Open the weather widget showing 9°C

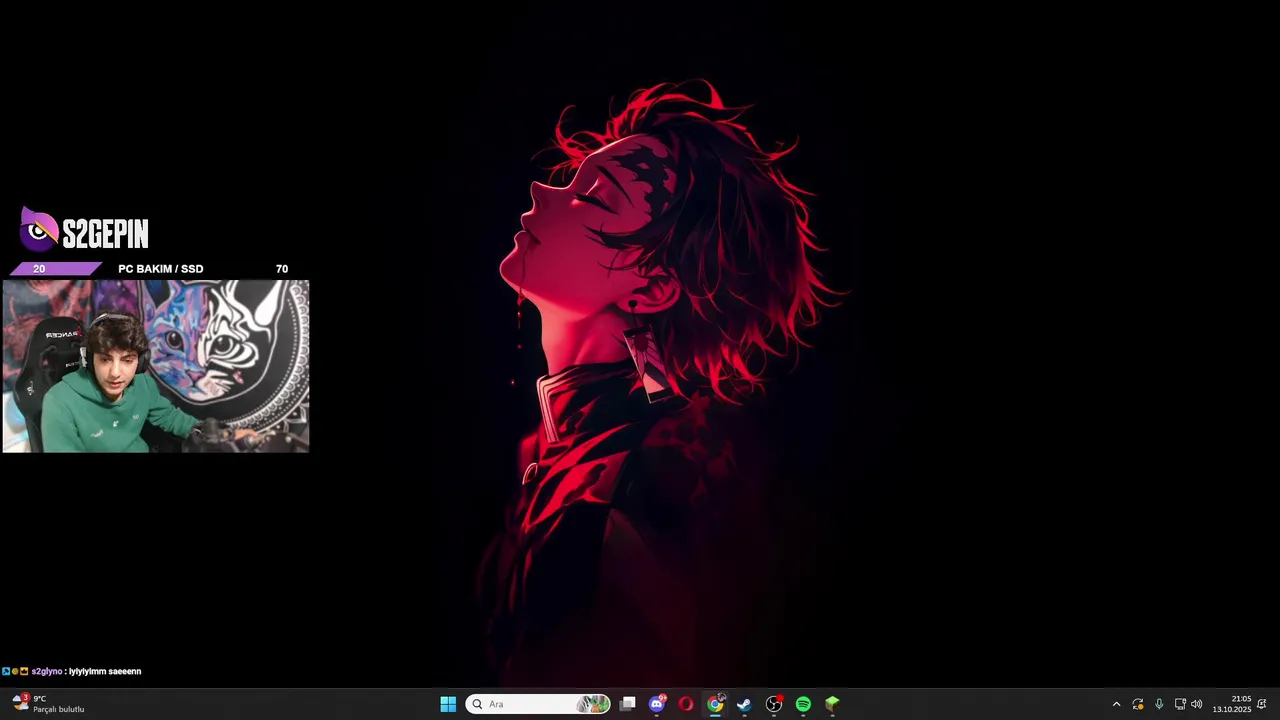48,704
